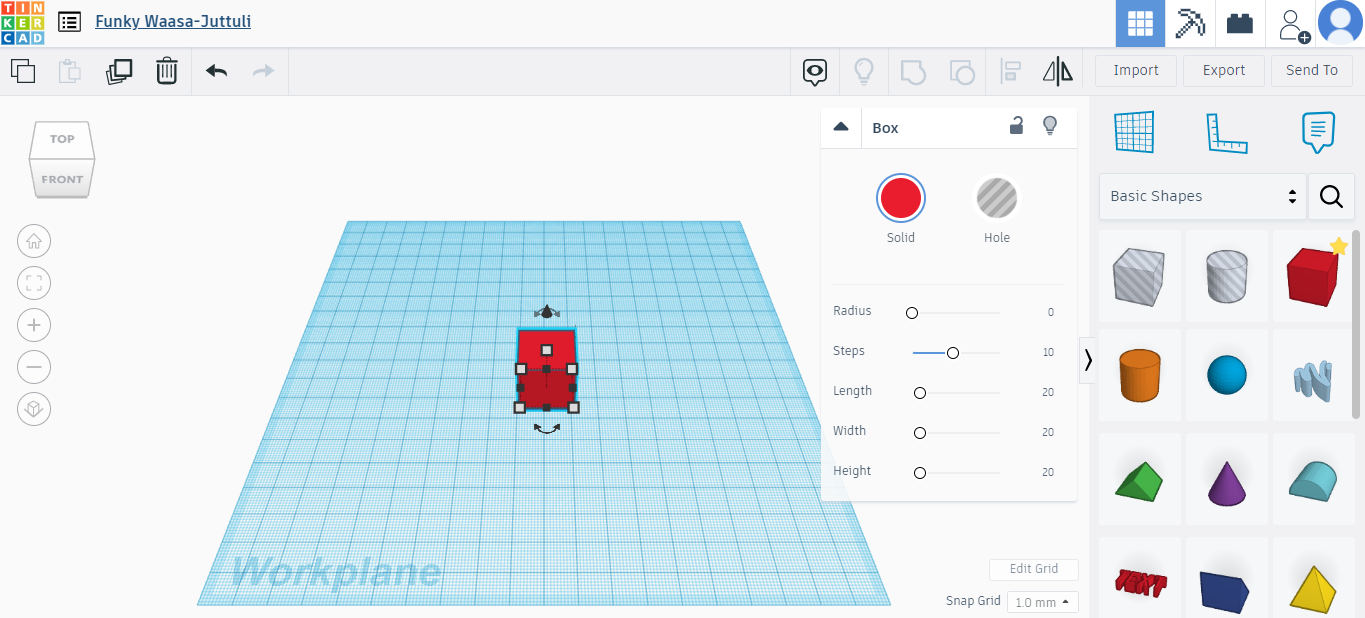Click the Home view button
Screen dimensions: 1365x618
coord(34,241)
